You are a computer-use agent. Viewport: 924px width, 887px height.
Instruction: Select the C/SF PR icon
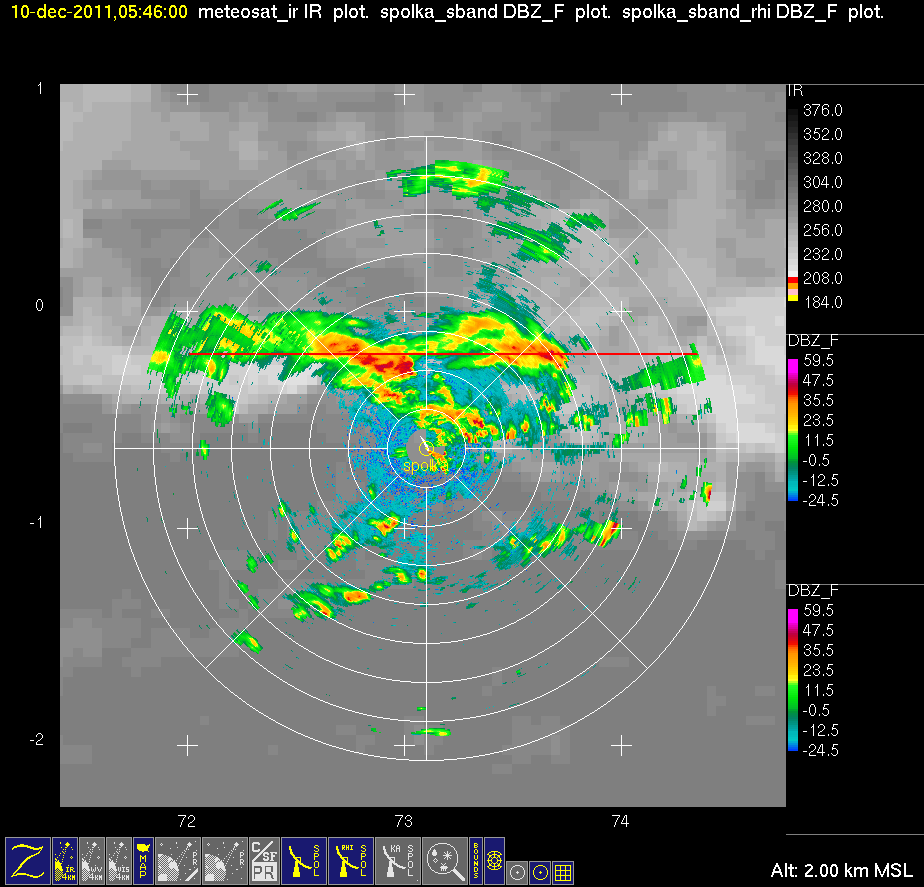pos(263,860)
